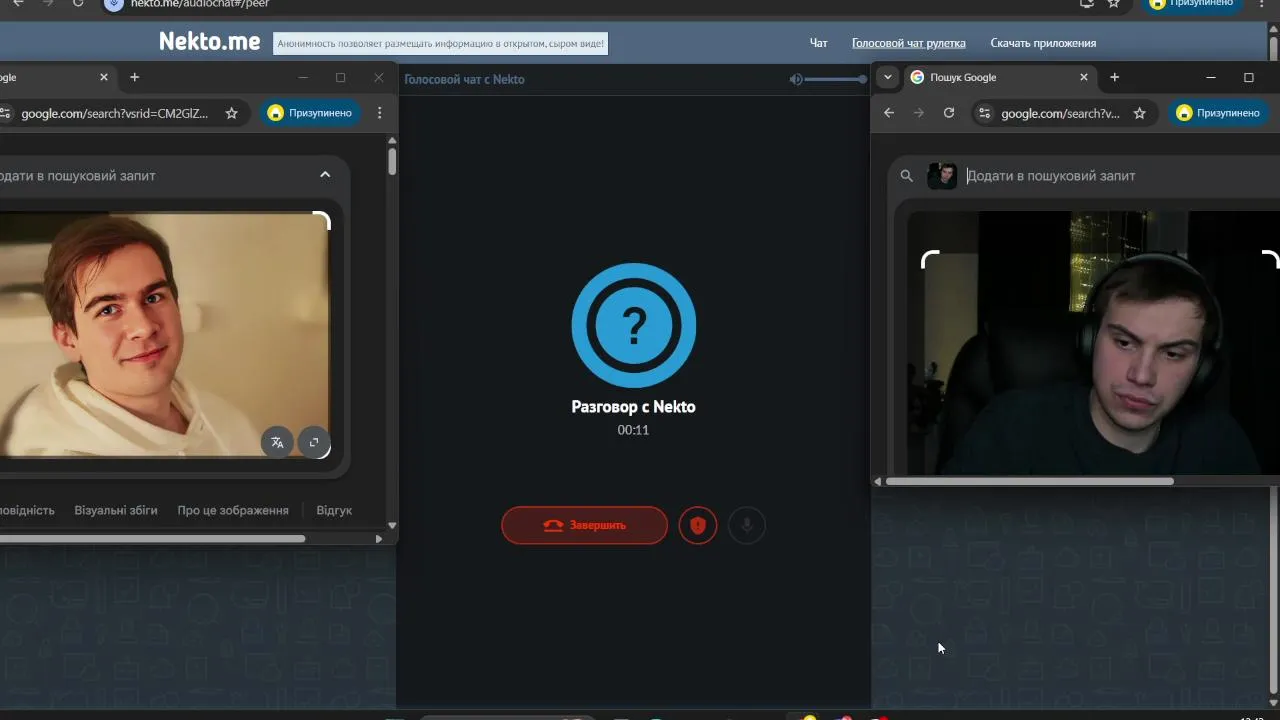Image resolution: width=1280 pixels, height=720 pixels.
Task: Click the blue question mark avatar
Action: (x=633, y=325)
